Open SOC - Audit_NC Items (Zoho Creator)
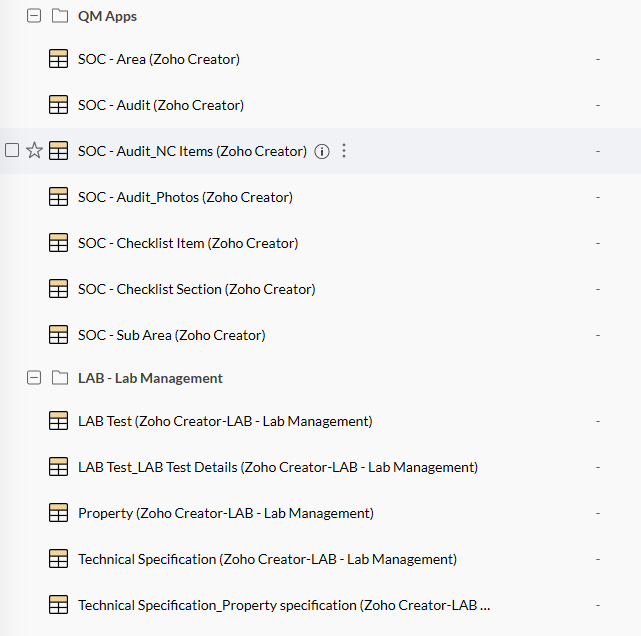This screenshot has height=636, width=641. click(192, 151)
